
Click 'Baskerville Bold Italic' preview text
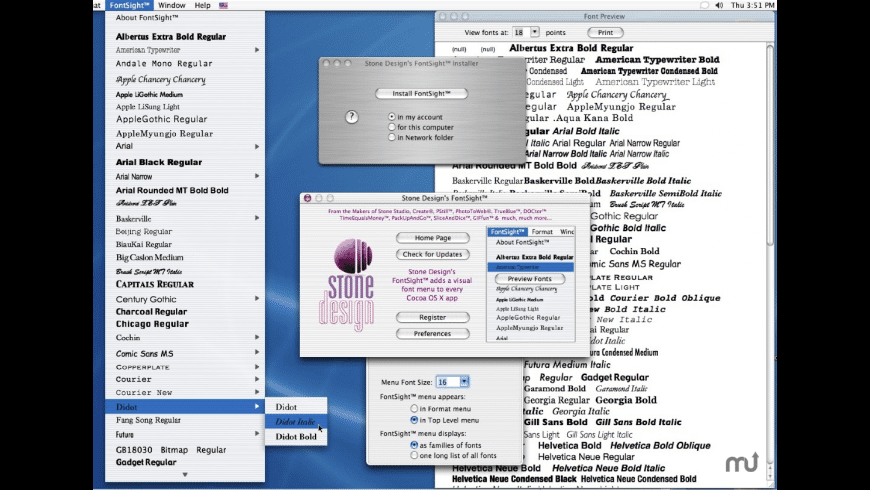click(643, 181)
